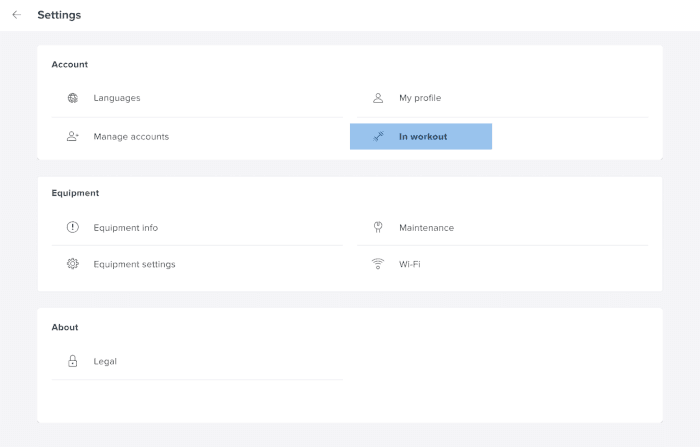Screen dimensions: 700x447
Task: Open the Languages settings
Action: tap(117, 98)
